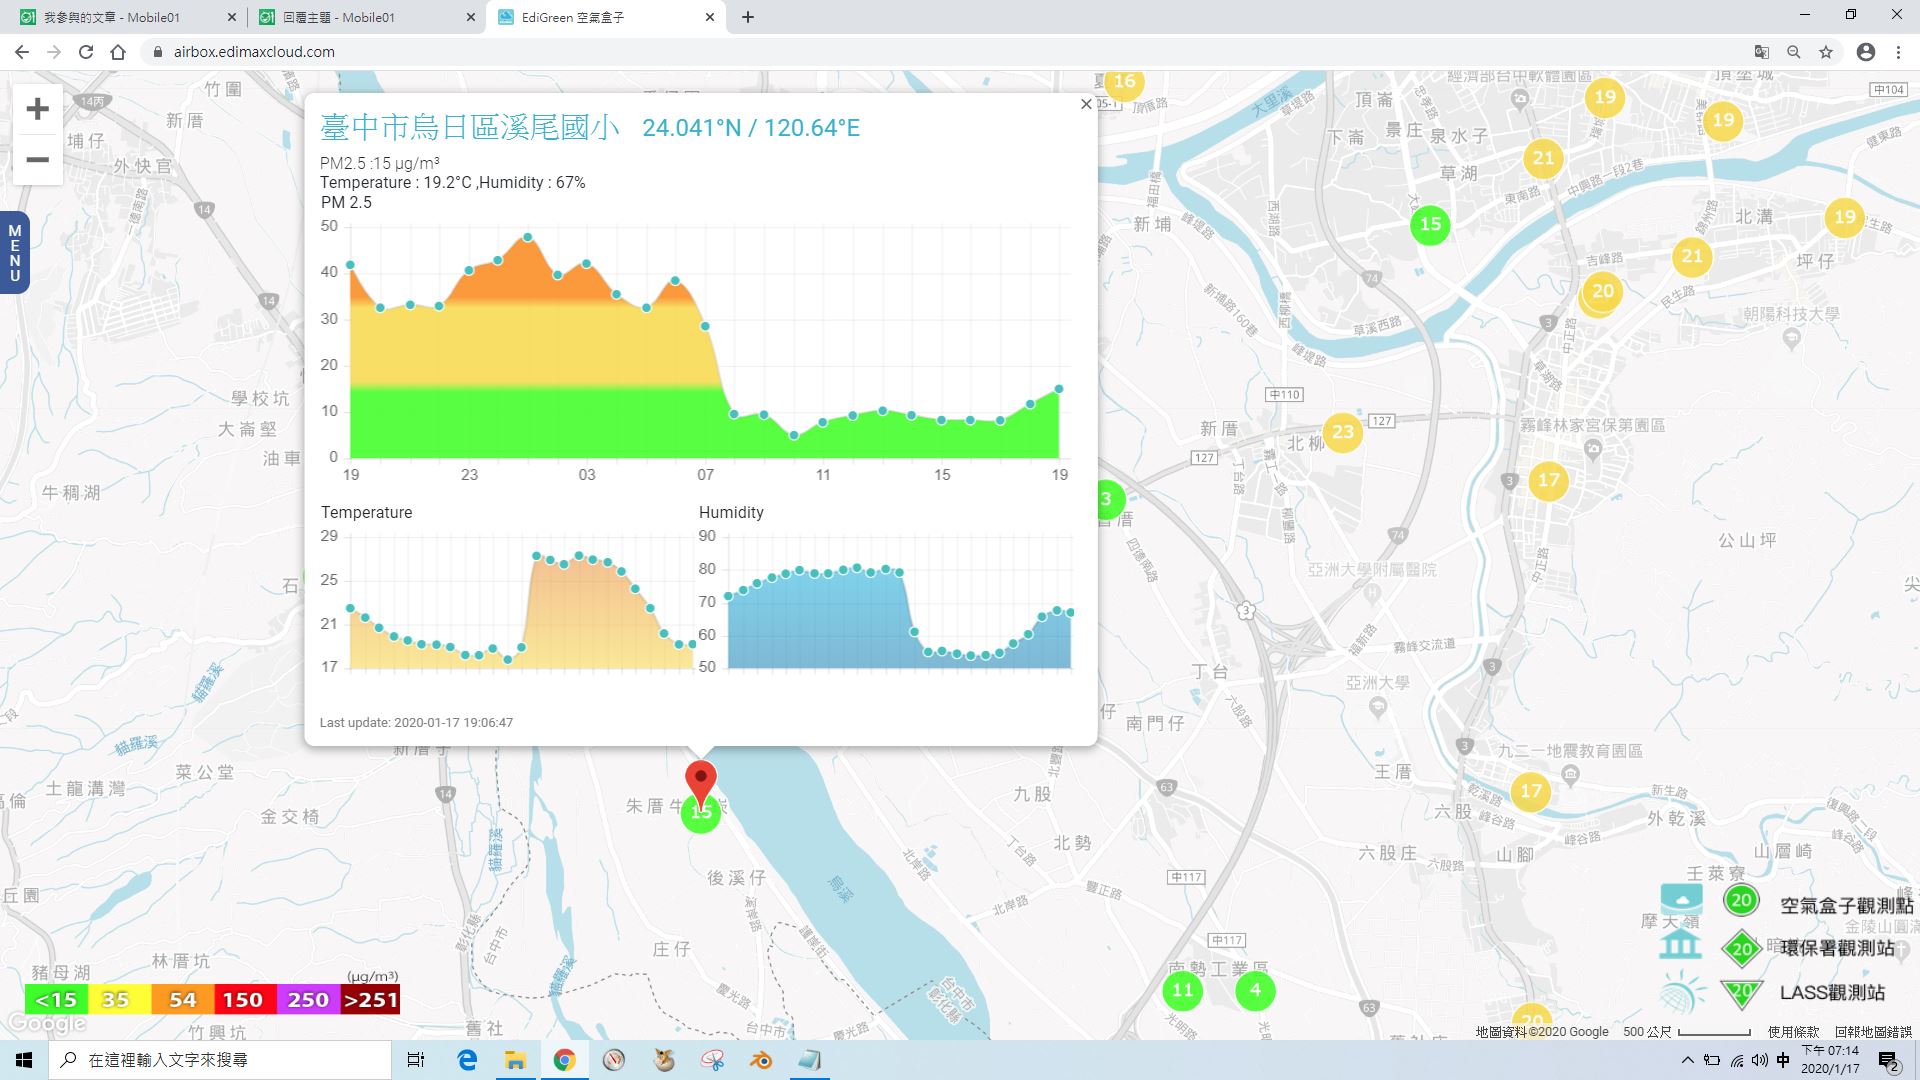Select yellow marker 17 near 霧峰林家宮保第園區
The height and width of the screenshot is (1080, 1920).
tap(1549, 480)
